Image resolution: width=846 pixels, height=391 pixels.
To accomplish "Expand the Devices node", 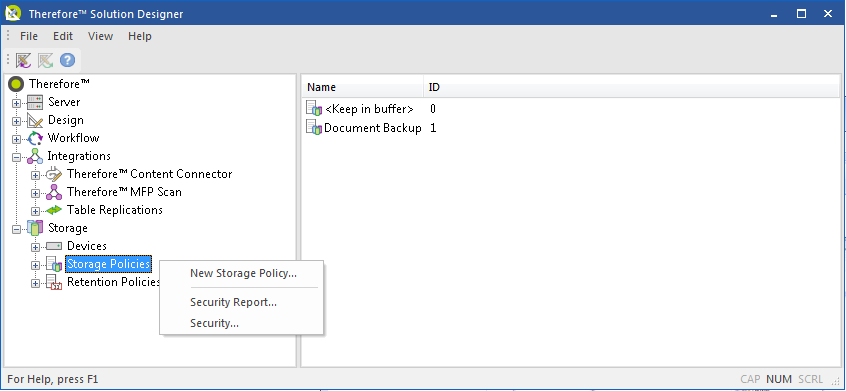I will tap(36, 247).
